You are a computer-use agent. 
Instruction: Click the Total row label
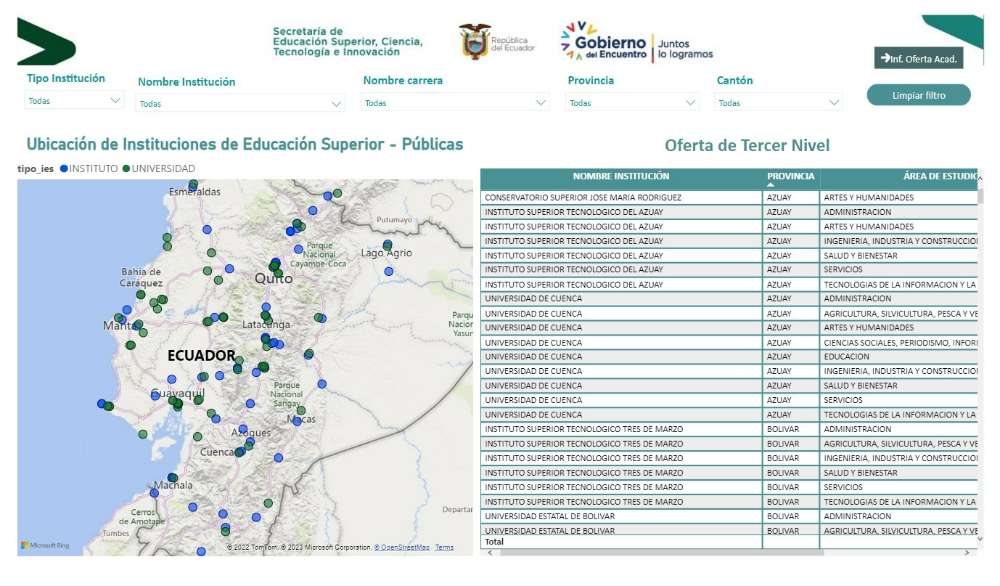pos(494,542)
